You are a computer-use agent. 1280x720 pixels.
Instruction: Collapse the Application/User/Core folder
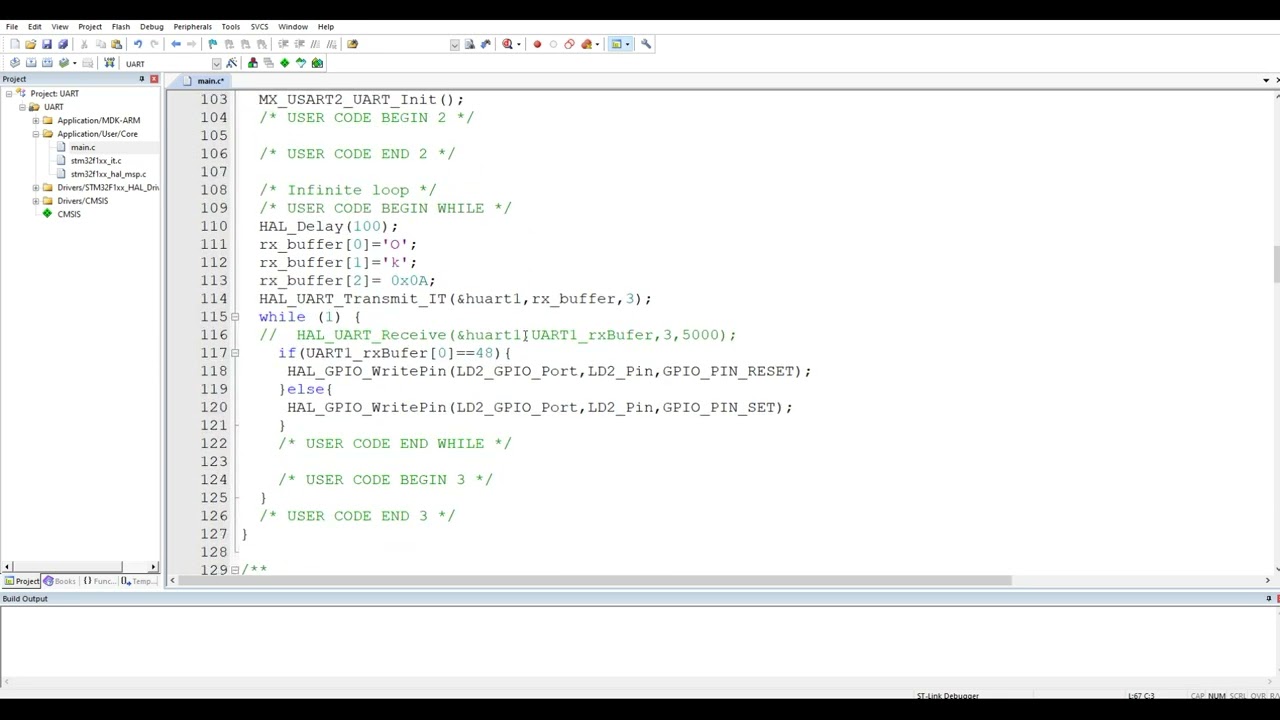35,134
